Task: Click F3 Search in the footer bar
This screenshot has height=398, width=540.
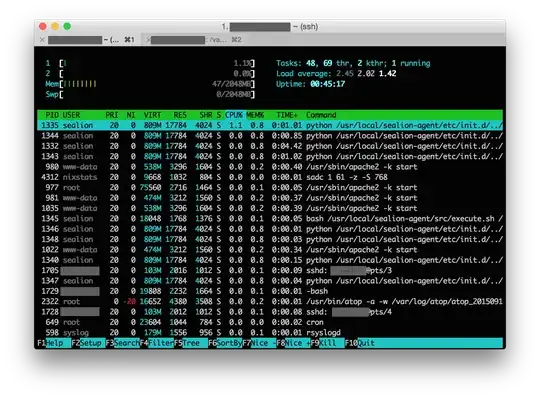Action: [x=123, y=343]
